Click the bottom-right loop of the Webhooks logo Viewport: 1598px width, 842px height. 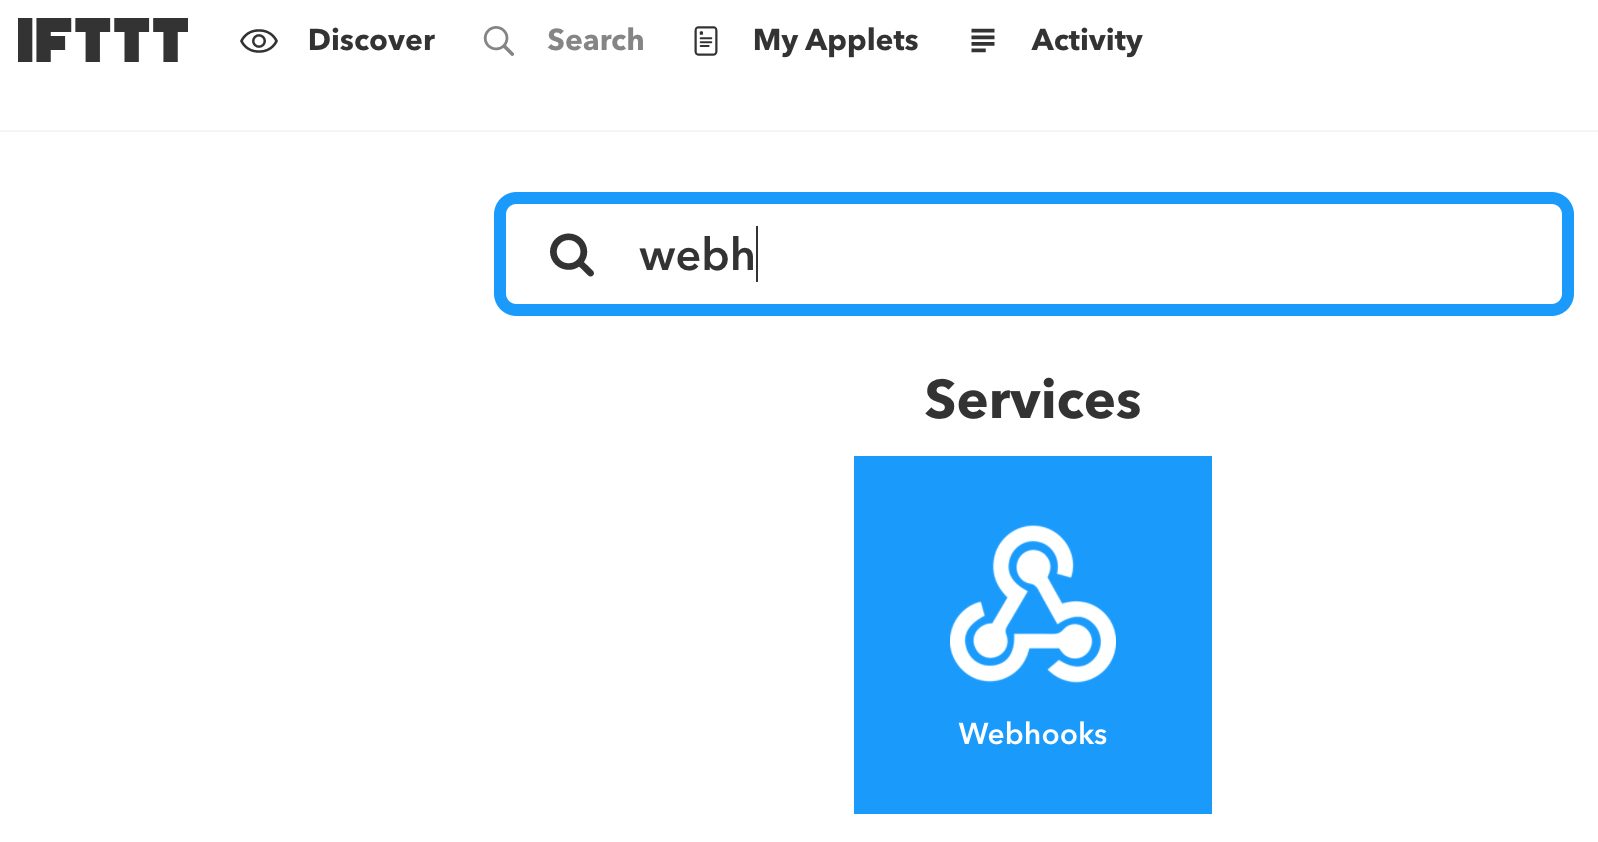(x=1078, y=640)
